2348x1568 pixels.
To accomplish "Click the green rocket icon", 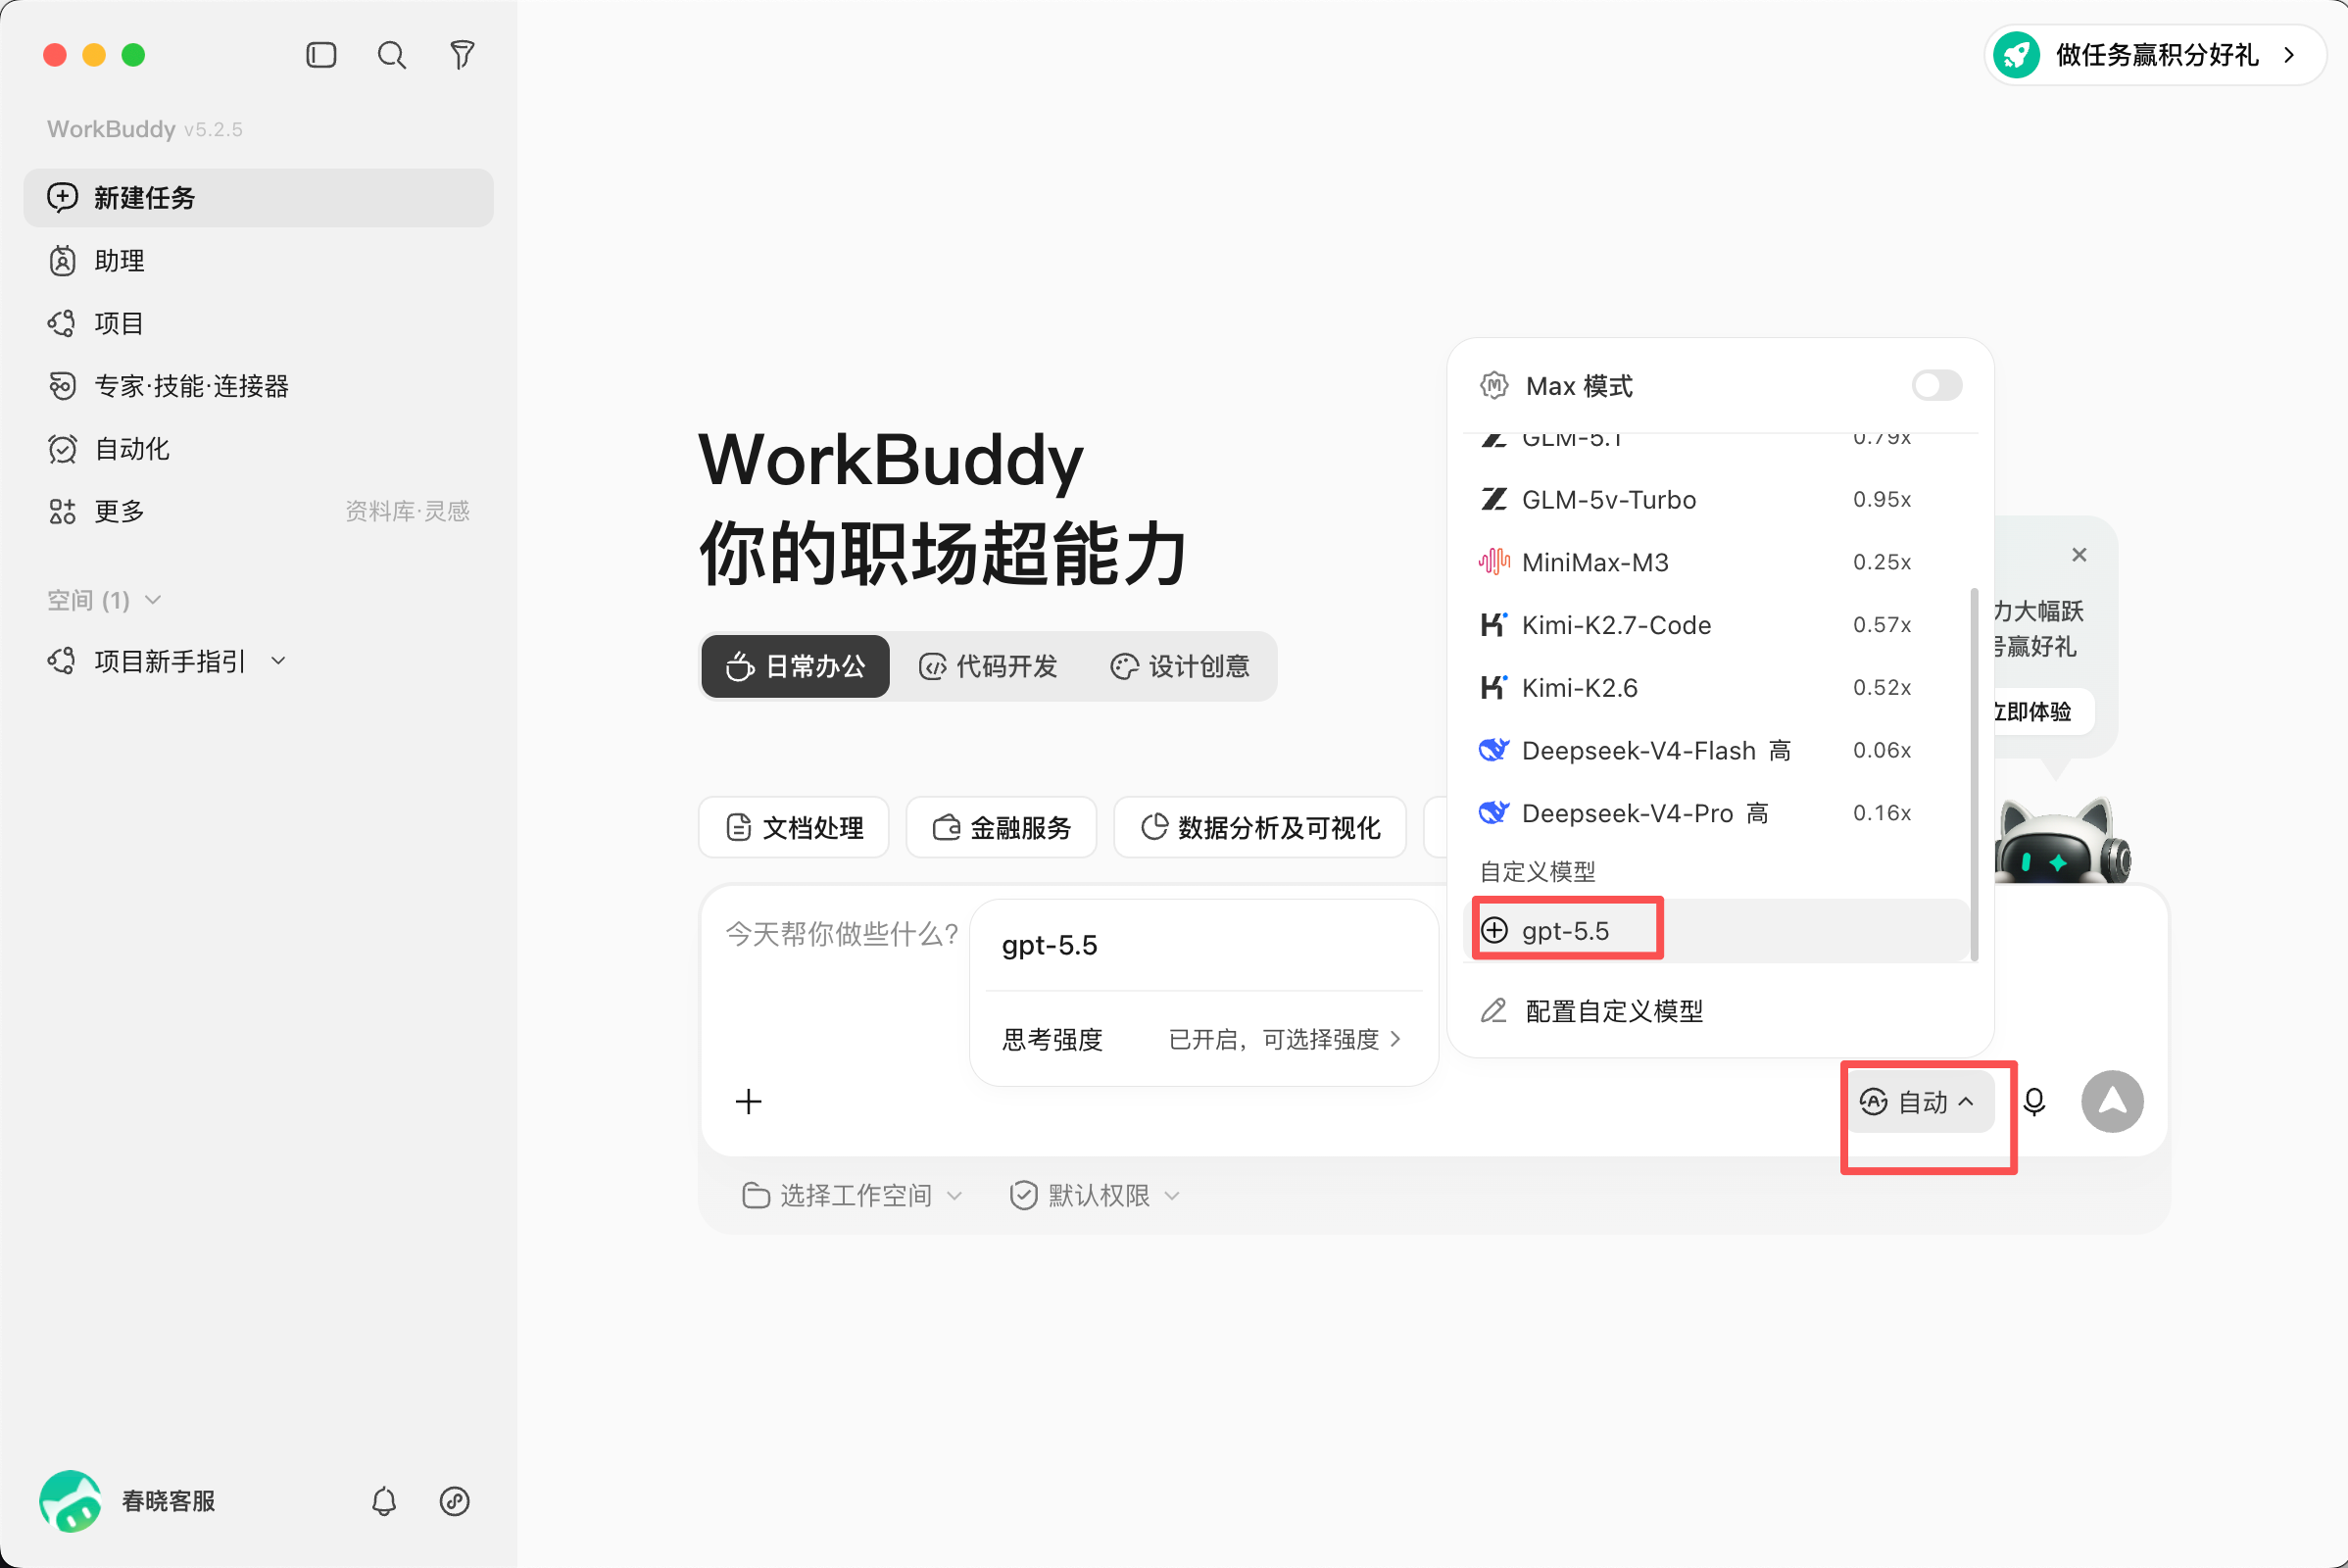I will 2017,55.
